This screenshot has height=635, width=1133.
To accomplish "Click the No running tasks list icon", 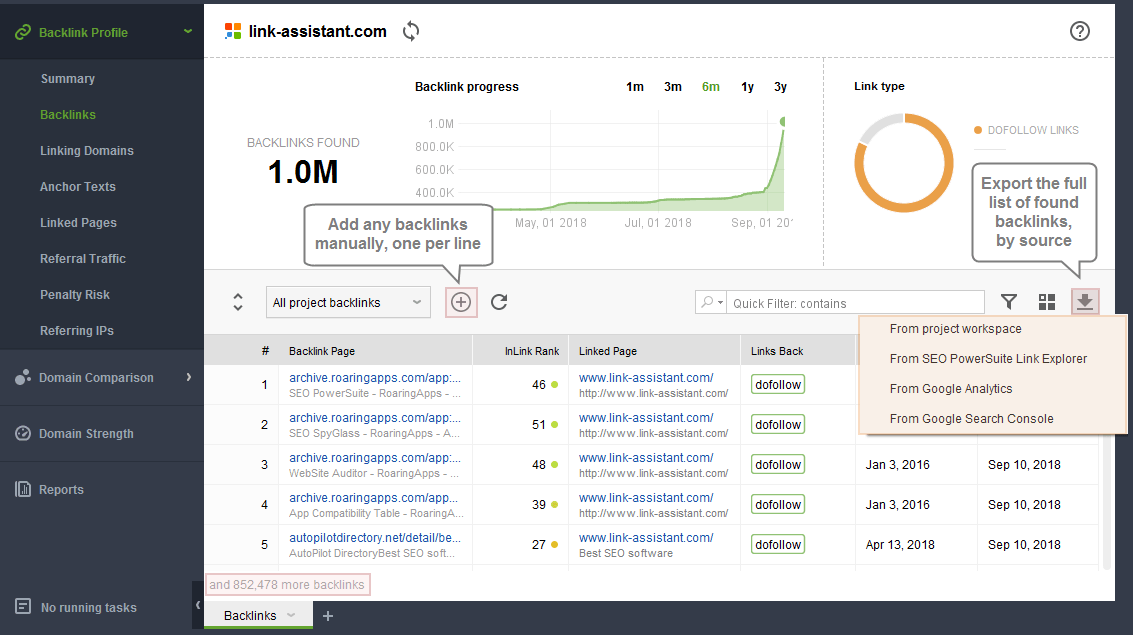I will point(23,606).
